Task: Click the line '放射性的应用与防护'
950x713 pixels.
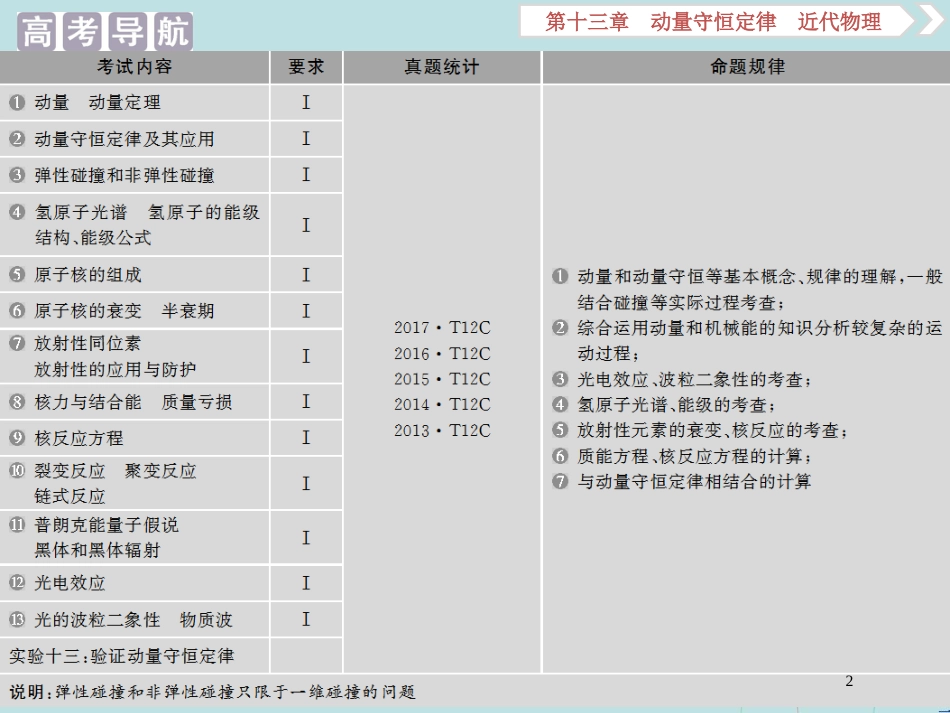Action: click(x=115, y=370)
